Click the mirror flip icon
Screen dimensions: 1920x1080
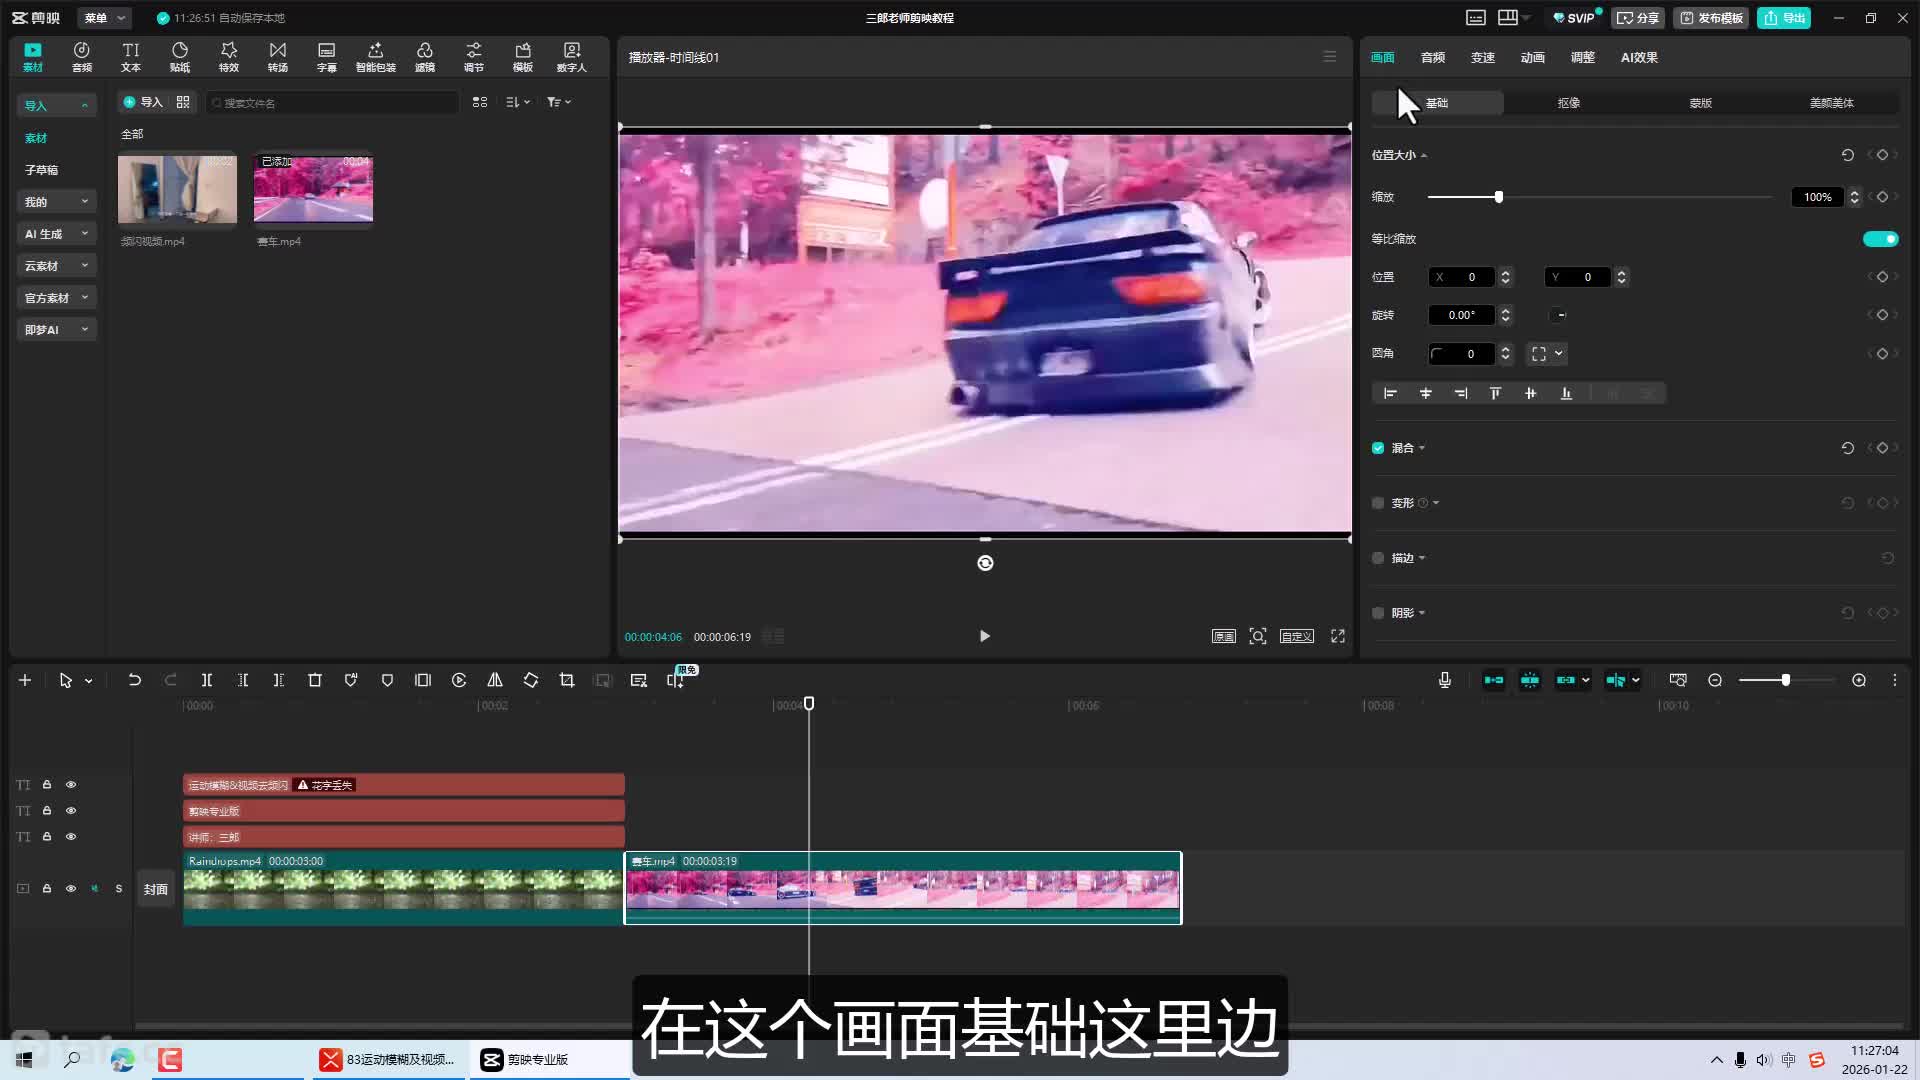coord(495,680)
